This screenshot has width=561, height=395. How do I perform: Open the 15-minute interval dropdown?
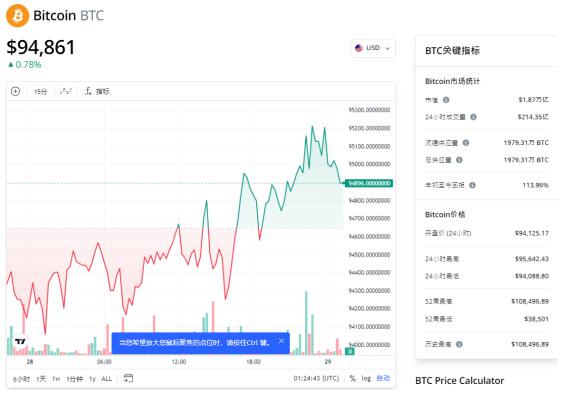tap(40, 92)
